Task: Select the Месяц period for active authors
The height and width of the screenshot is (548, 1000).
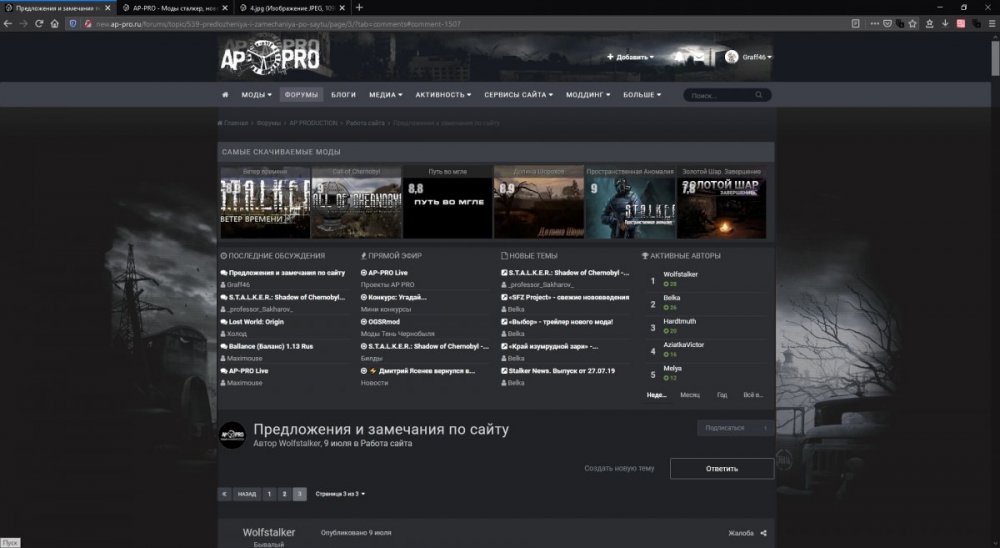Action: pyautogui.click(x=690, y=394)
